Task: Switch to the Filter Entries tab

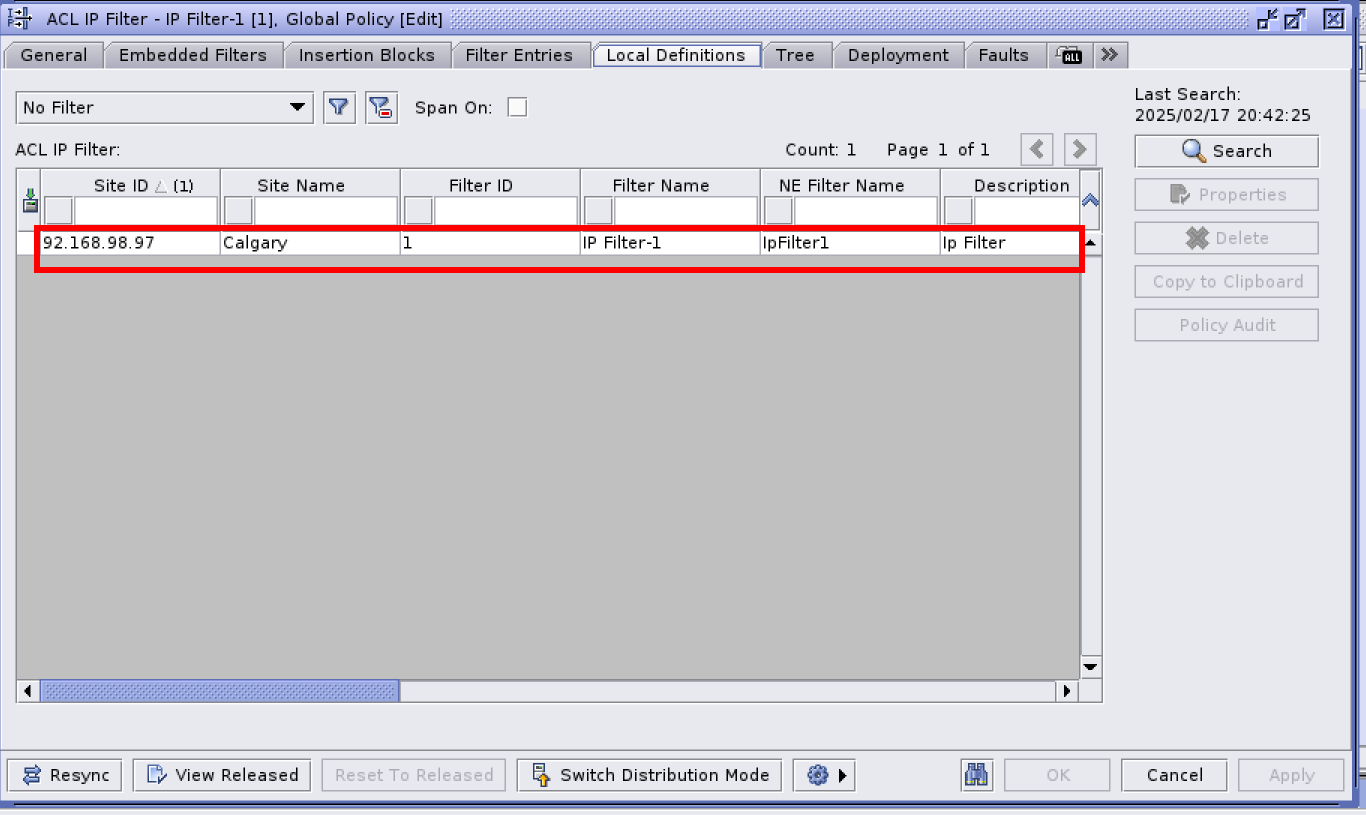Action: tap(519, 55)
